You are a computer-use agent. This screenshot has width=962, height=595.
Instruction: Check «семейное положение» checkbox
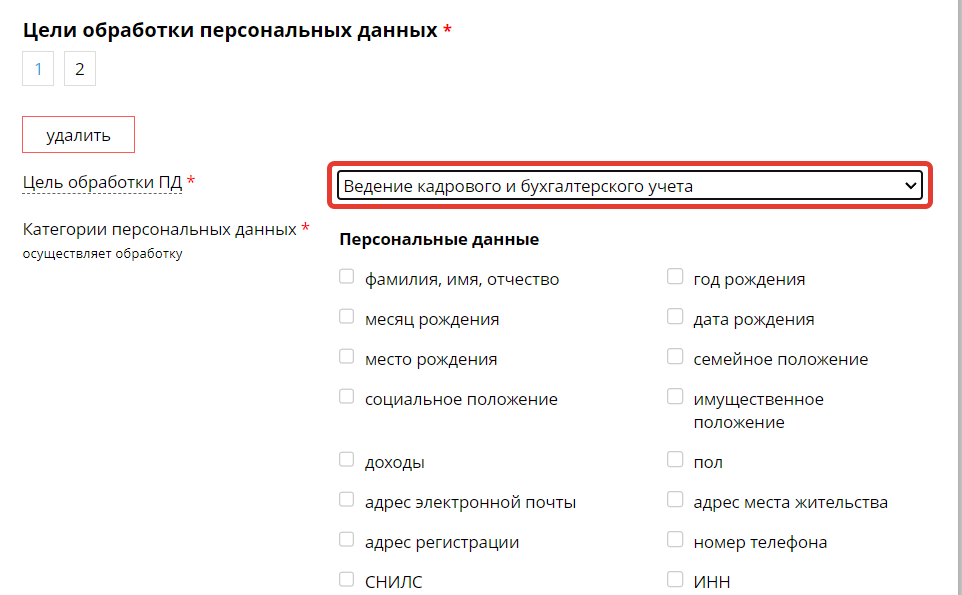pos(675,354)
